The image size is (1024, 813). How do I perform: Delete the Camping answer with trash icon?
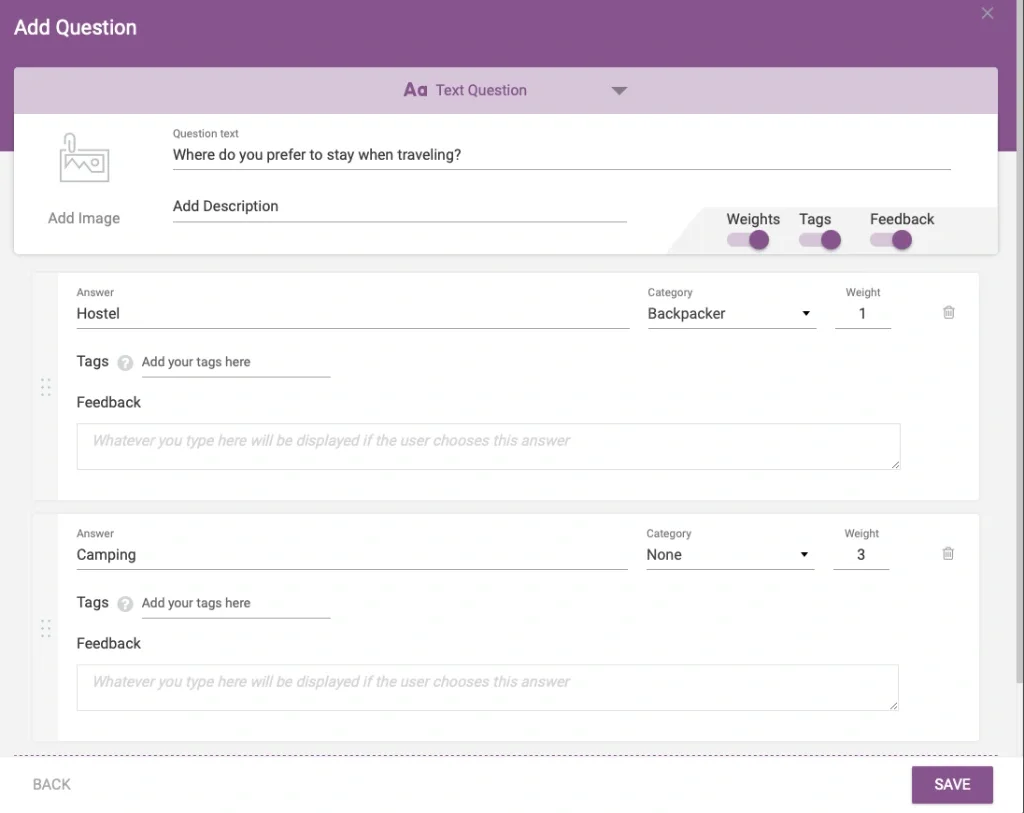tap(948, 554)
